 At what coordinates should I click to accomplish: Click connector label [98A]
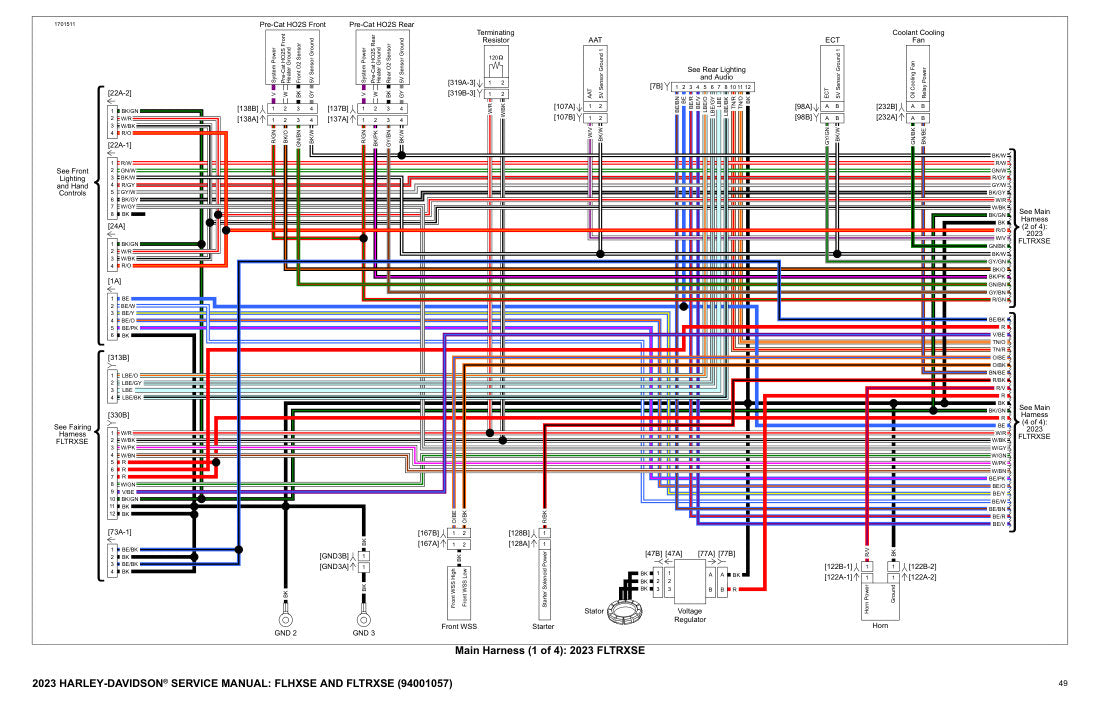coord(803,107)
